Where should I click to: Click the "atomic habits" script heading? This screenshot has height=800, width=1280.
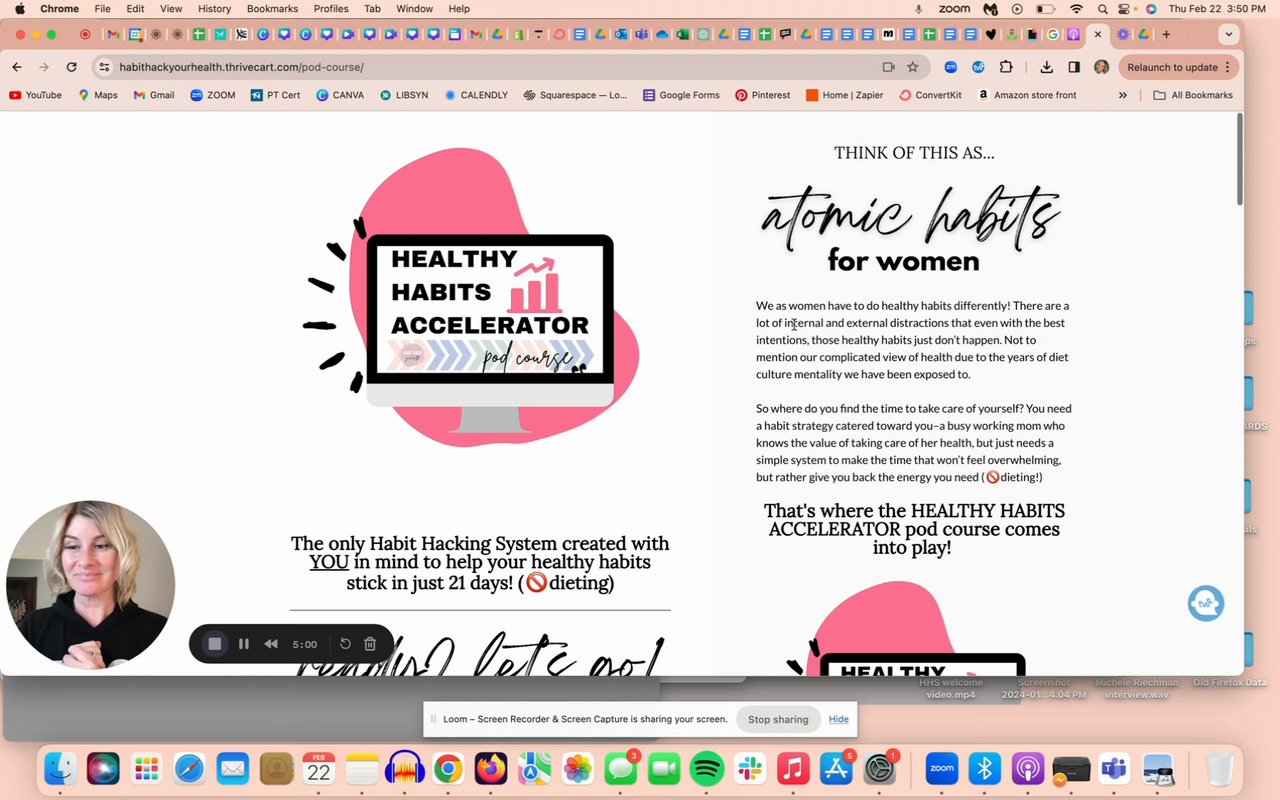click(911, 215)
